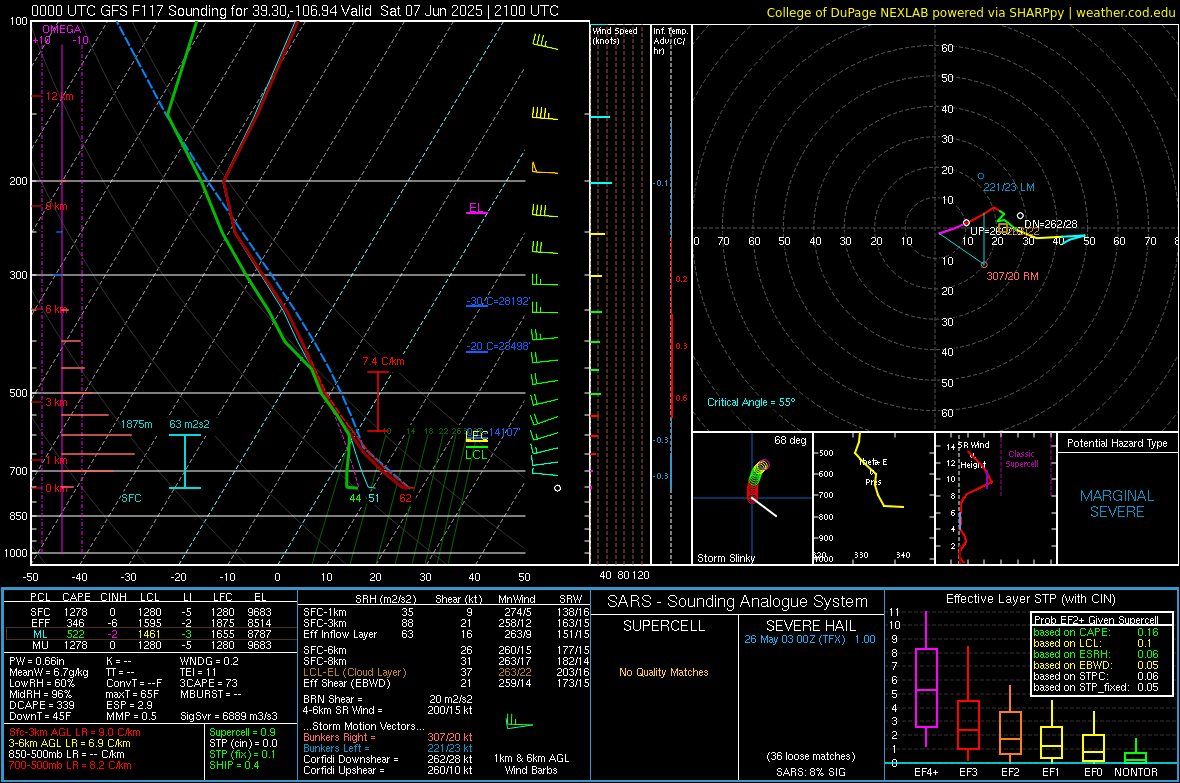Click the left-mover blue circle on hodograph
The width and height of the screenshot is (1180, 783).
[981, 176]
